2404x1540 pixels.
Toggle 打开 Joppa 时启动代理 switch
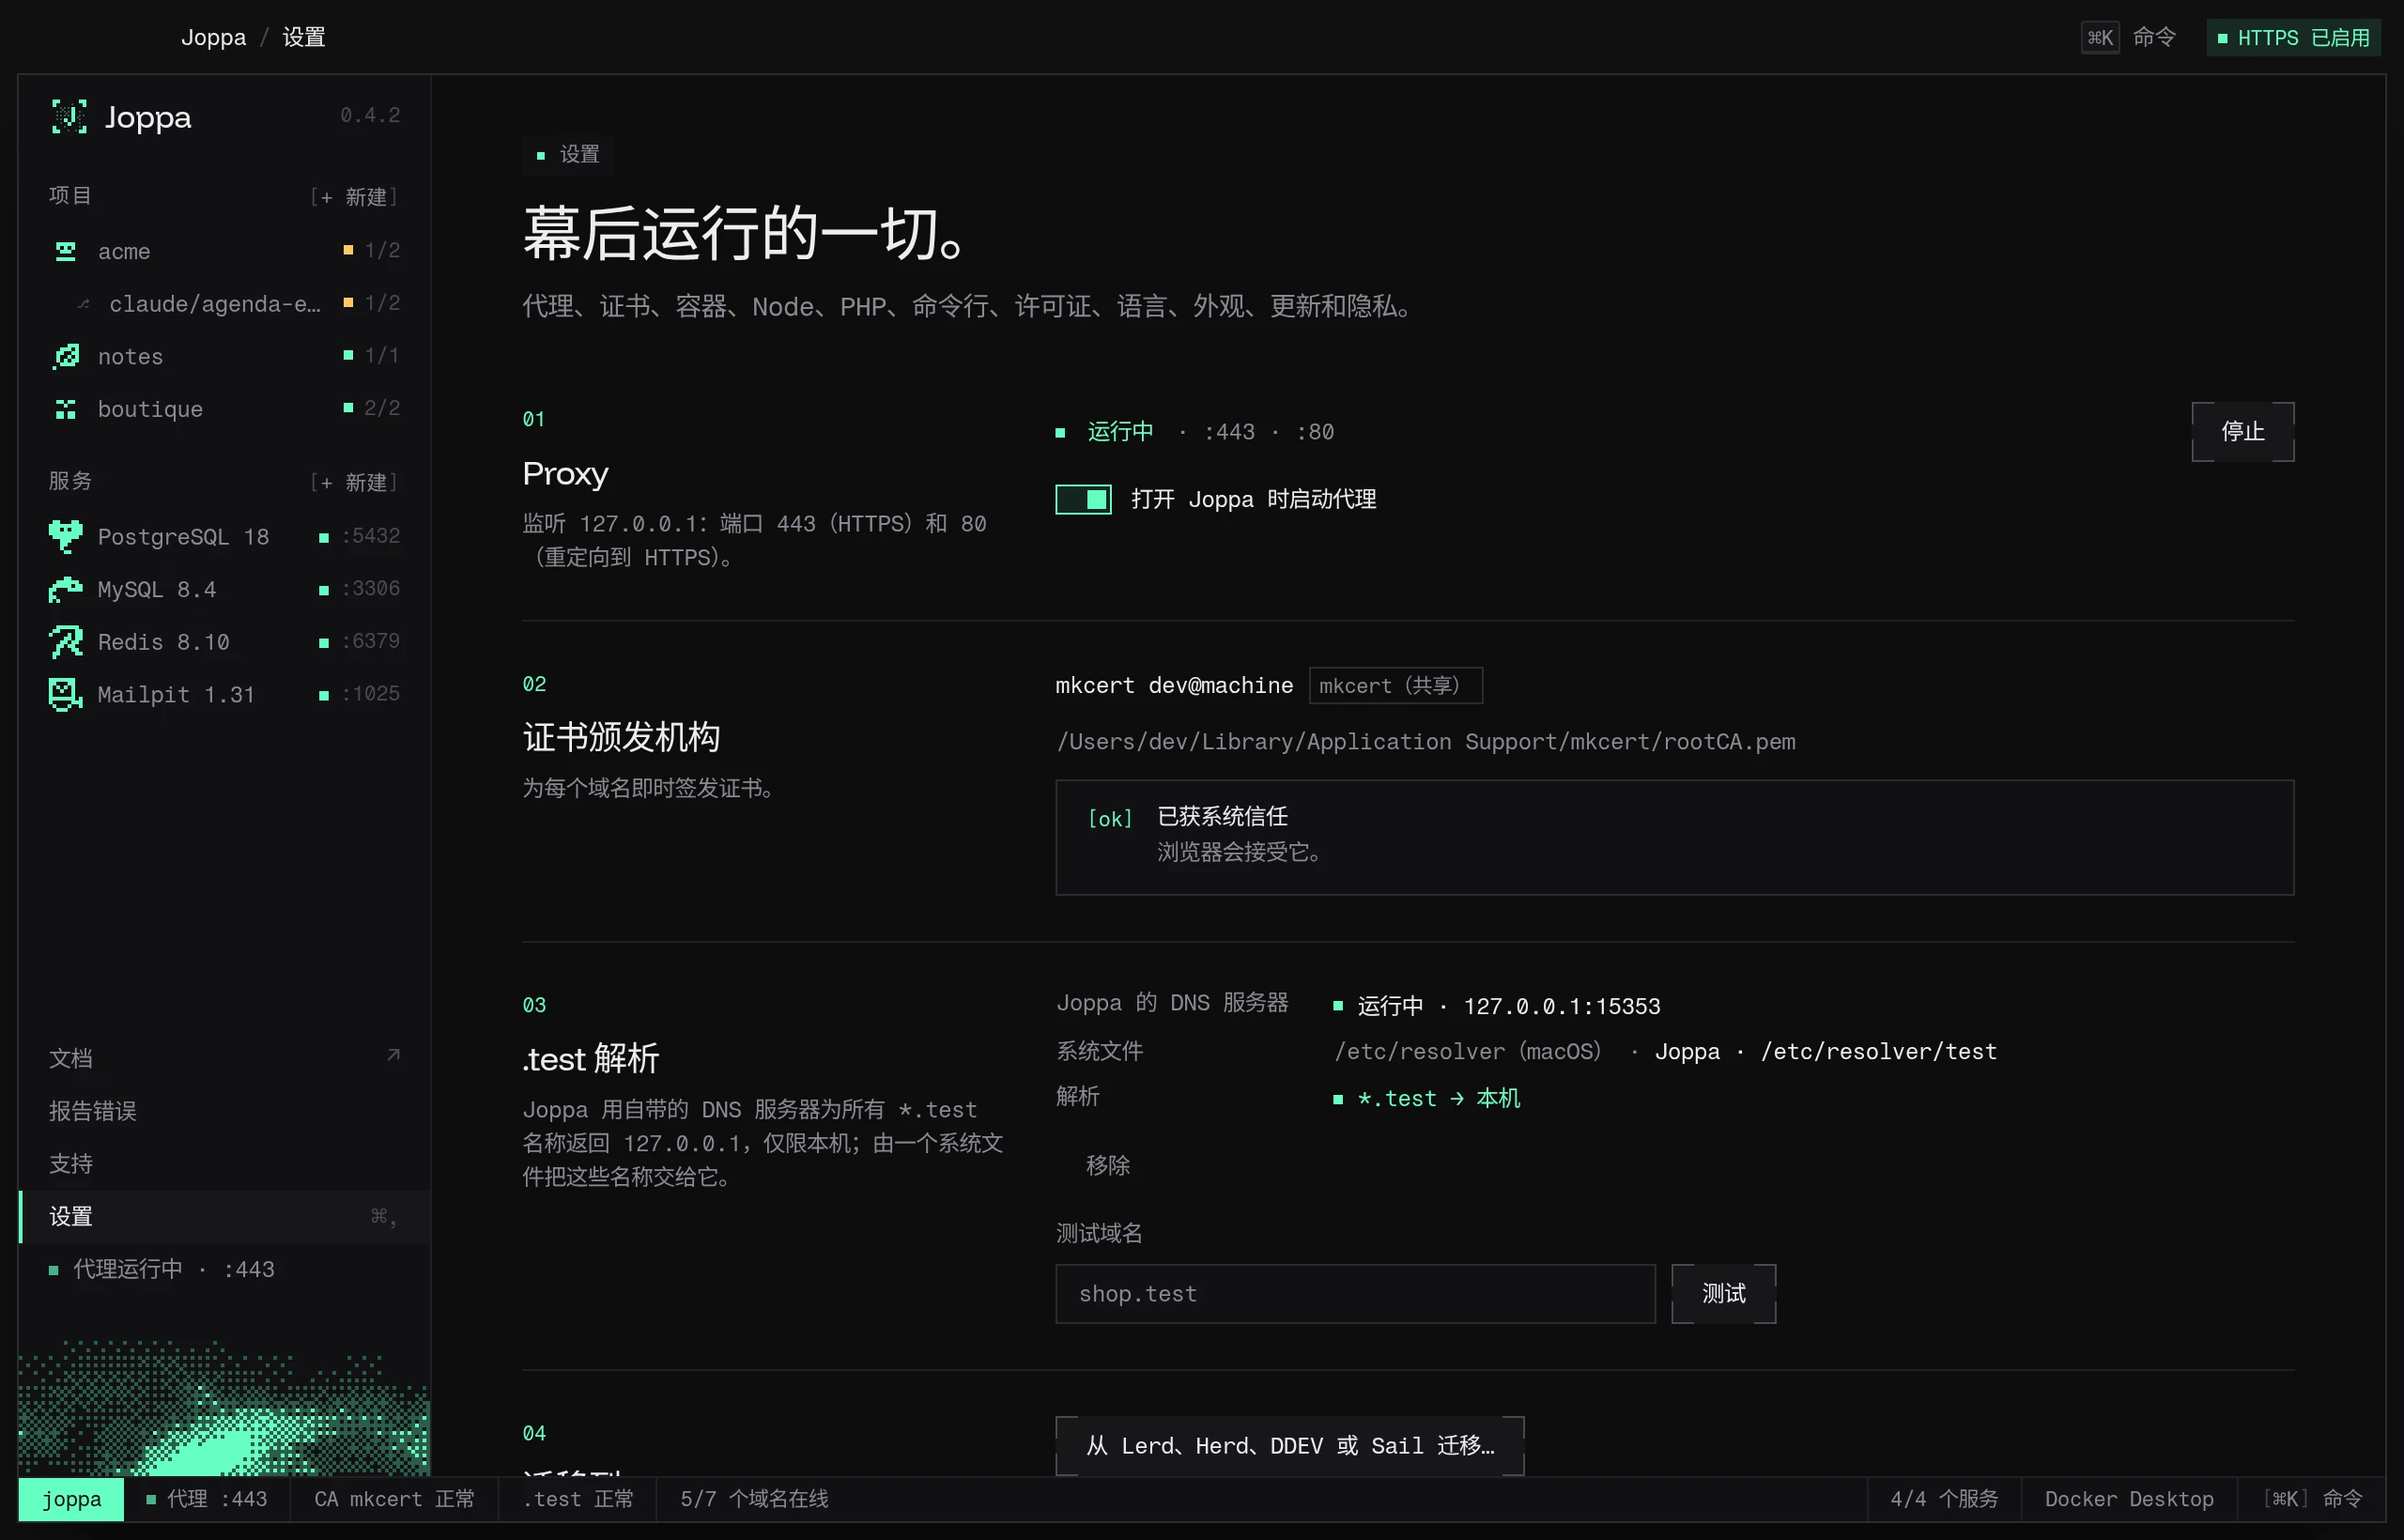[x=1083, y=499]
